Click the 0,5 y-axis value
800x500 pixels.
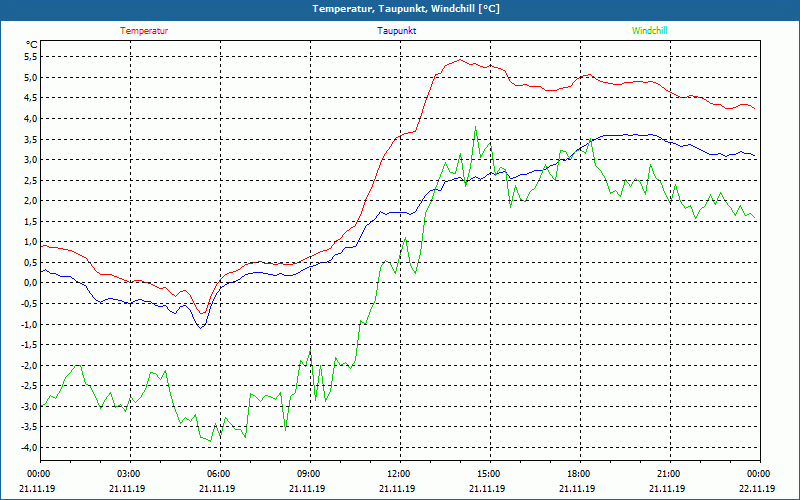click(31, 262)
